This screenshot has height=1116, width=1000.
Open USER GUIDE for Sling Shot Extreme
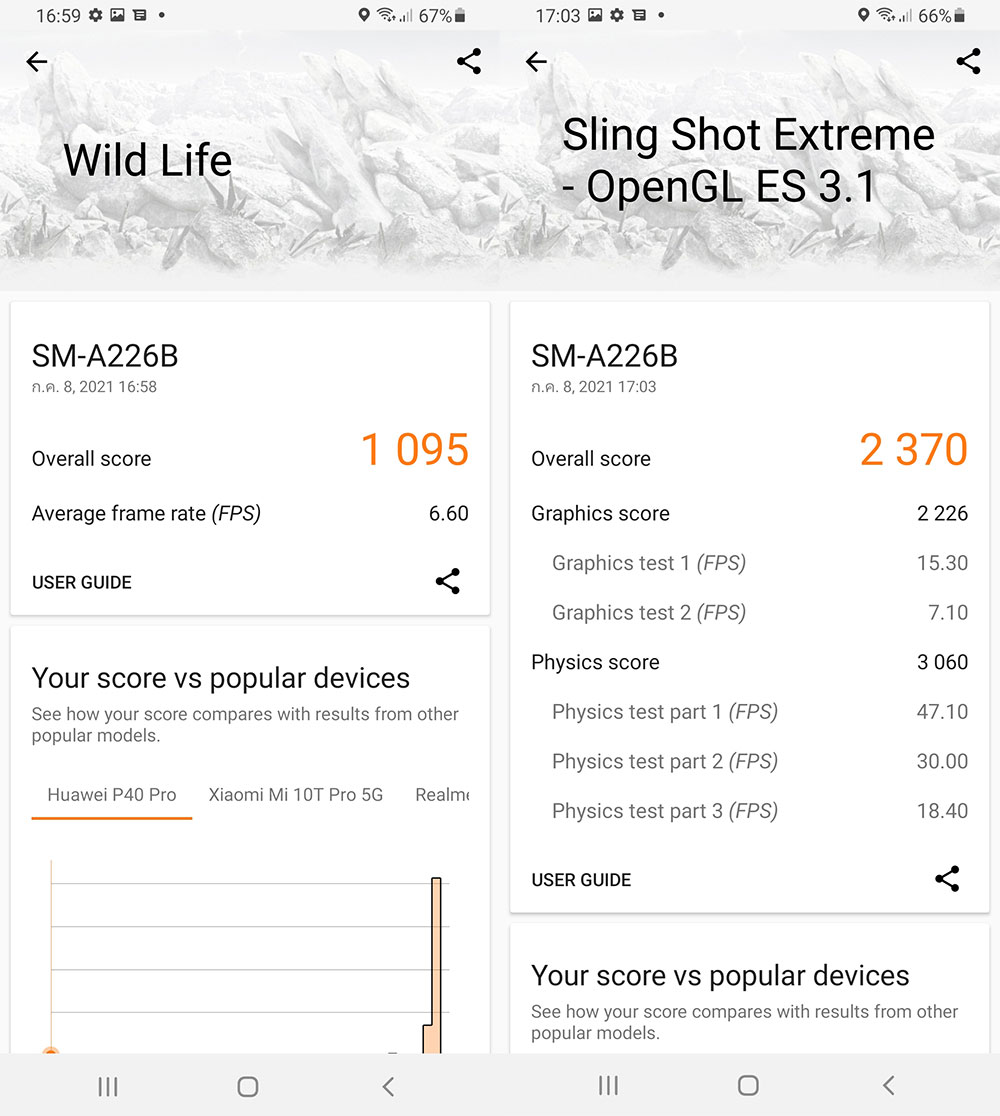point(581,880)
